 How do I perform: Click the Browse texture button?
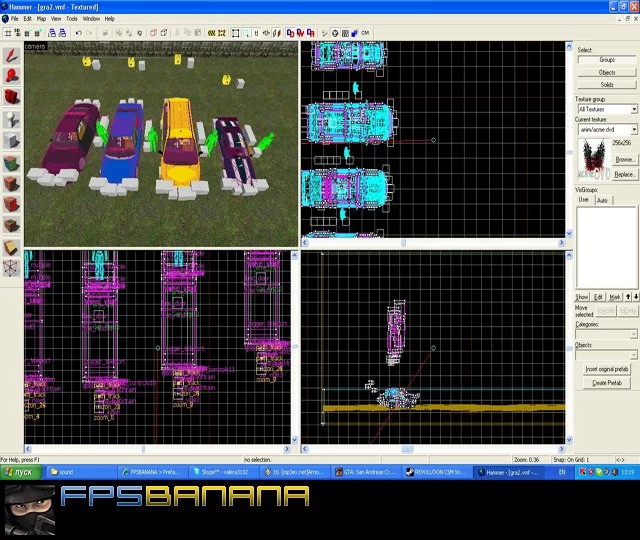[x=624, y=159]
